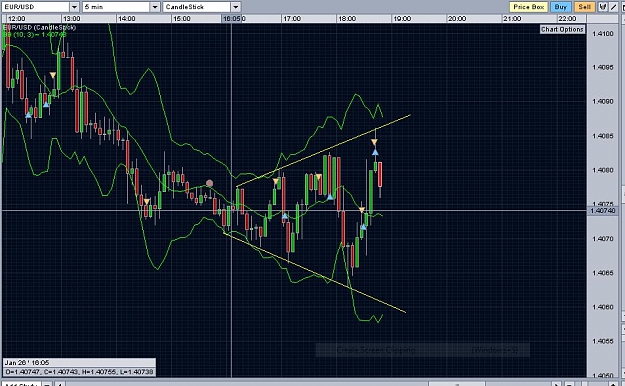Click the 1.4070 price axis label
Viewport: 625px width, 386px height.
(x=603, y=239)
